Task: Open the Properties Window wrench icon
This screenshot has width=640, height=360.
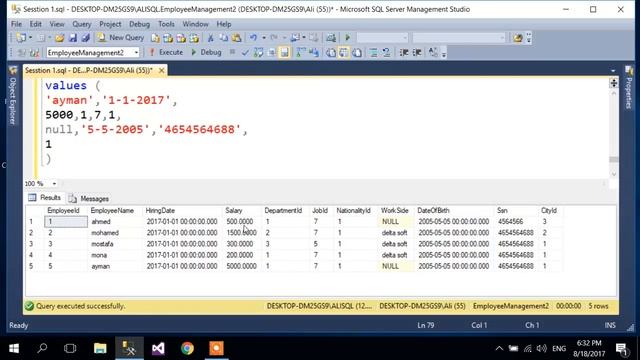Action: [x=518, y=38]
